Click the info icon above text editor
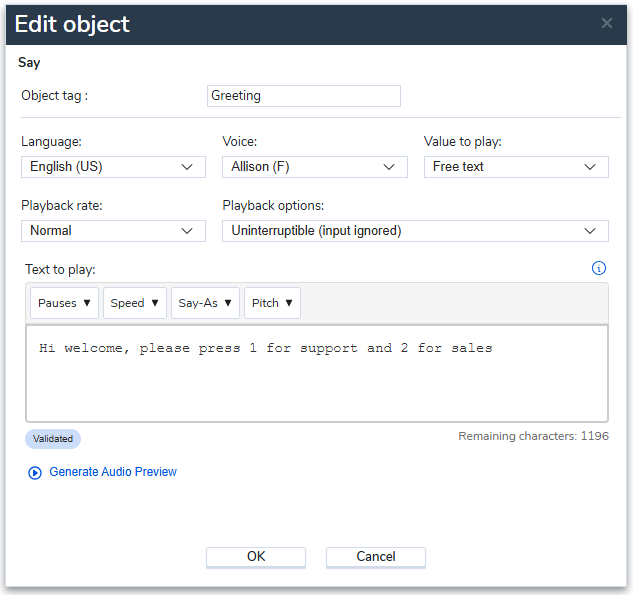The height and width of the screenshot is (595, 633). 599,268
